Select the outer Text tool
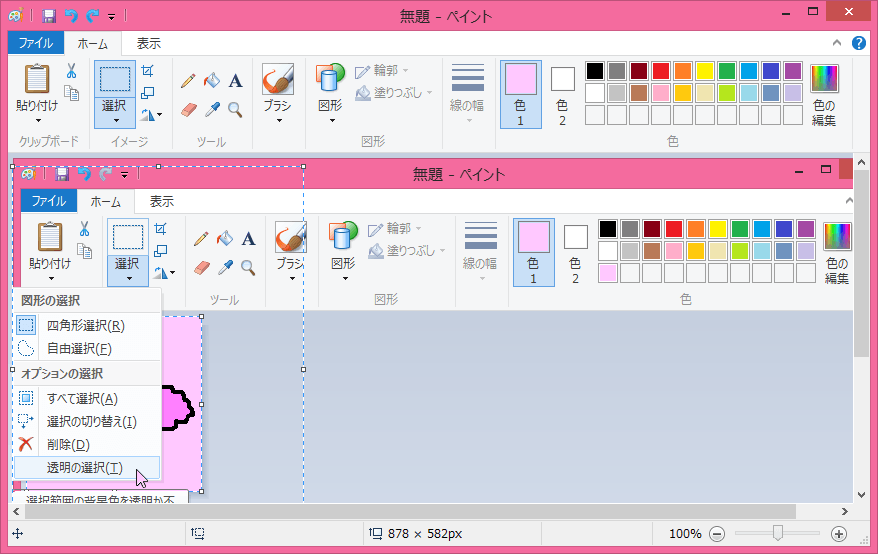The height and width of the screenshot is (554, 878). [236, 81]
